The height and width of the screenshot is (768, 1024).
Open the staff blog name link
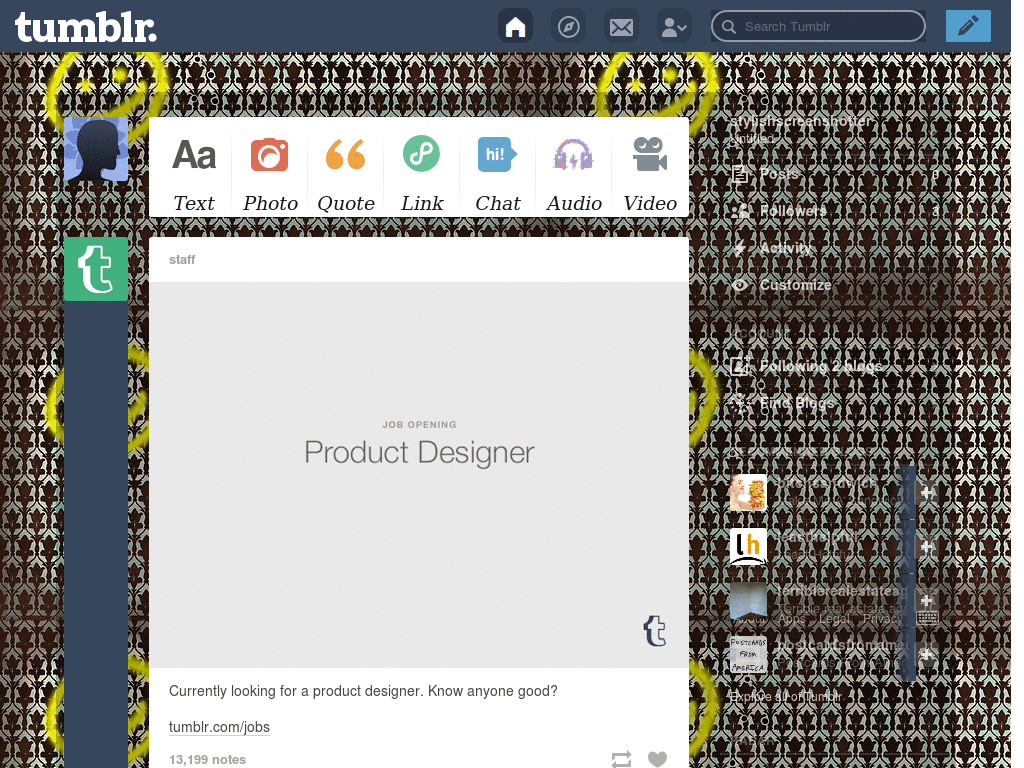[x=182, y=260]
